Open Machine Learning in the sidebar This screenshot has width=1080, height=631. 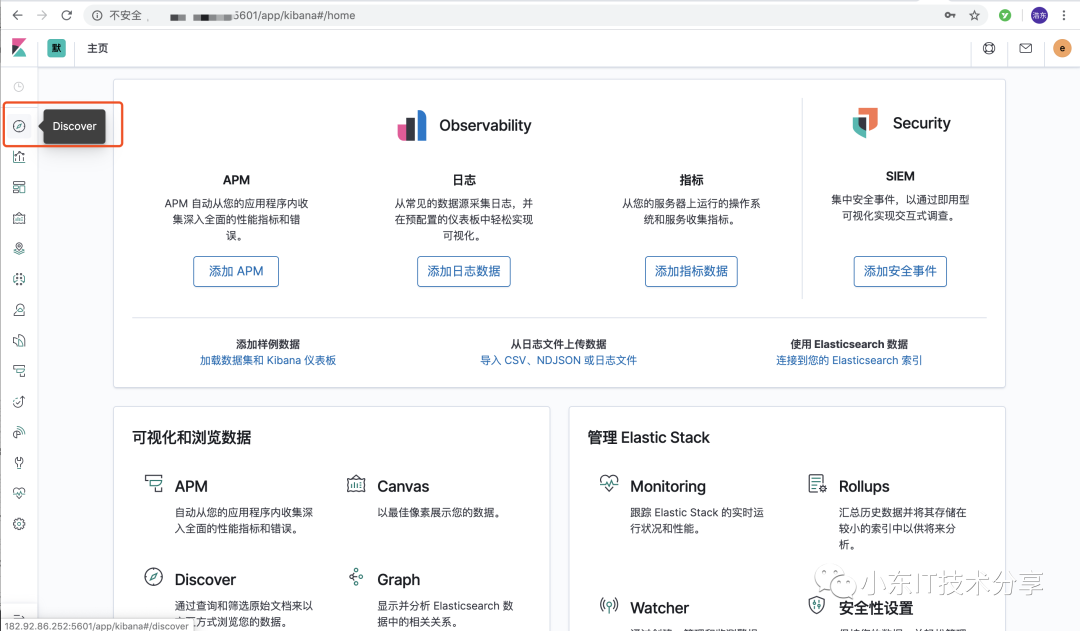(x=19, y=279)
